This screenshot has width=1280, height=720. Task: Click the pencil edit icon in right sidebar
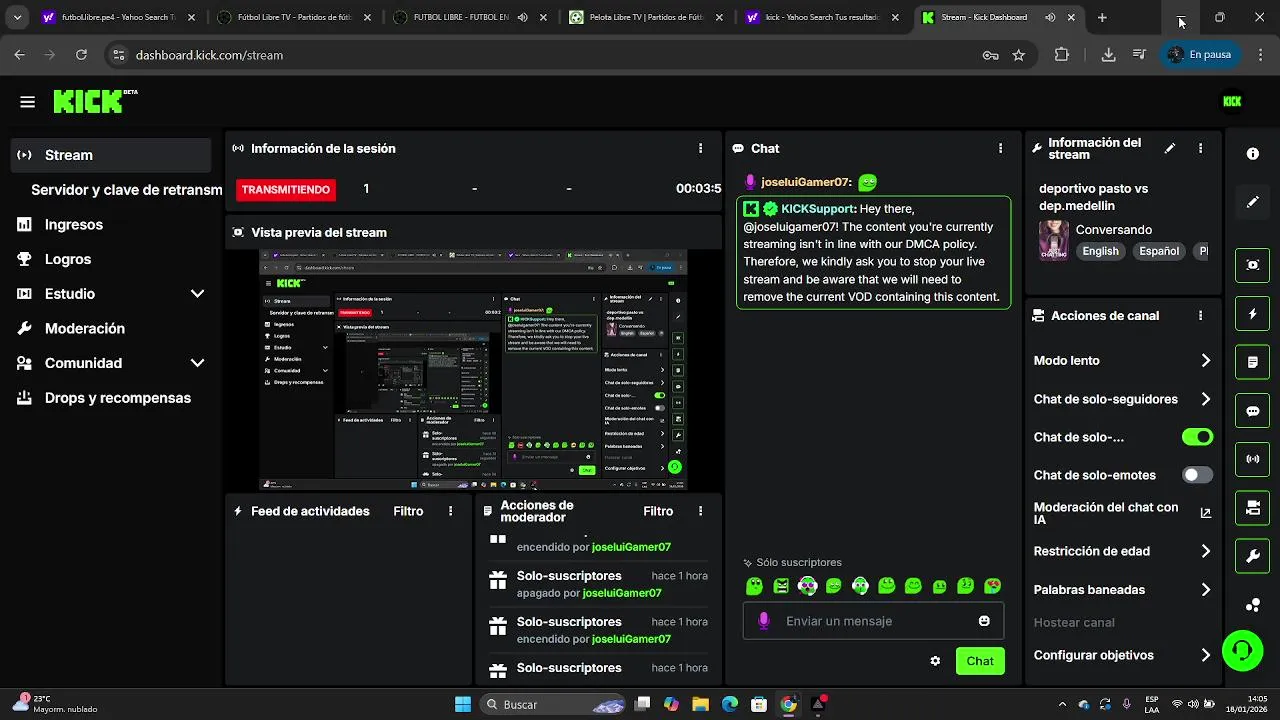pos(1253,202)
